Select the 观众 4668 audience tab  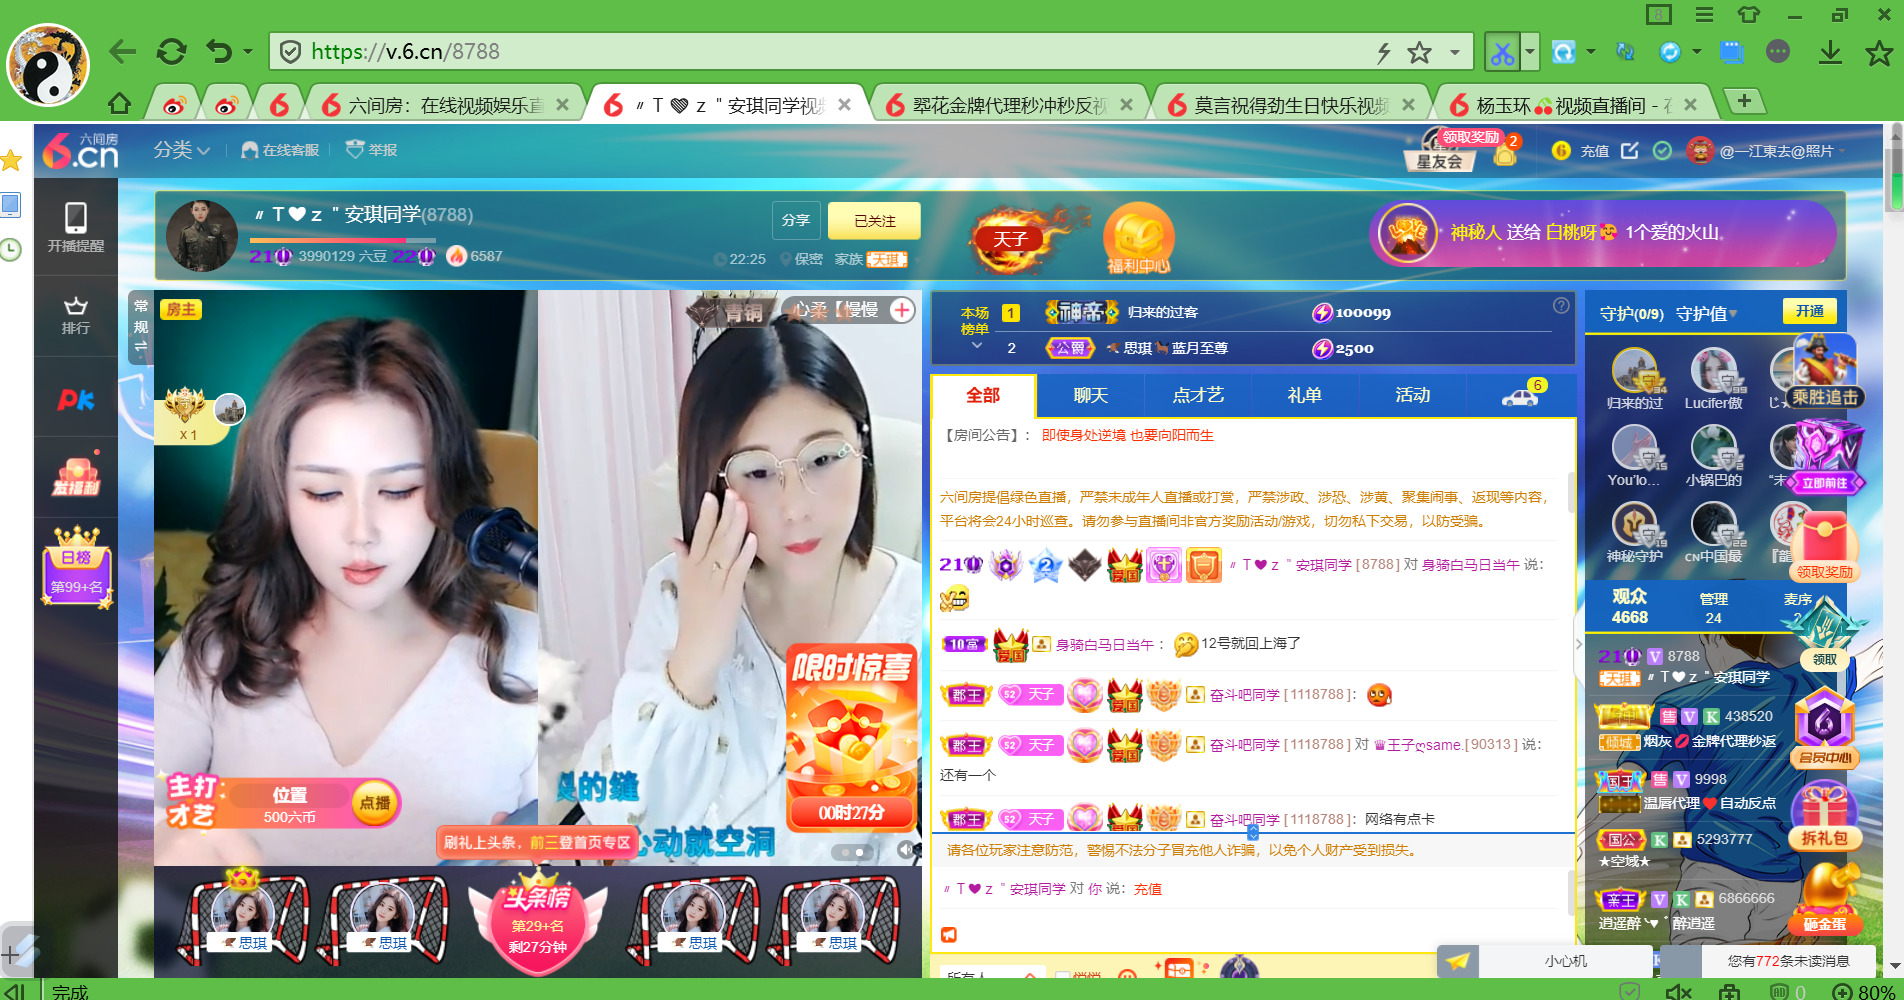(x=1629, y=606)
